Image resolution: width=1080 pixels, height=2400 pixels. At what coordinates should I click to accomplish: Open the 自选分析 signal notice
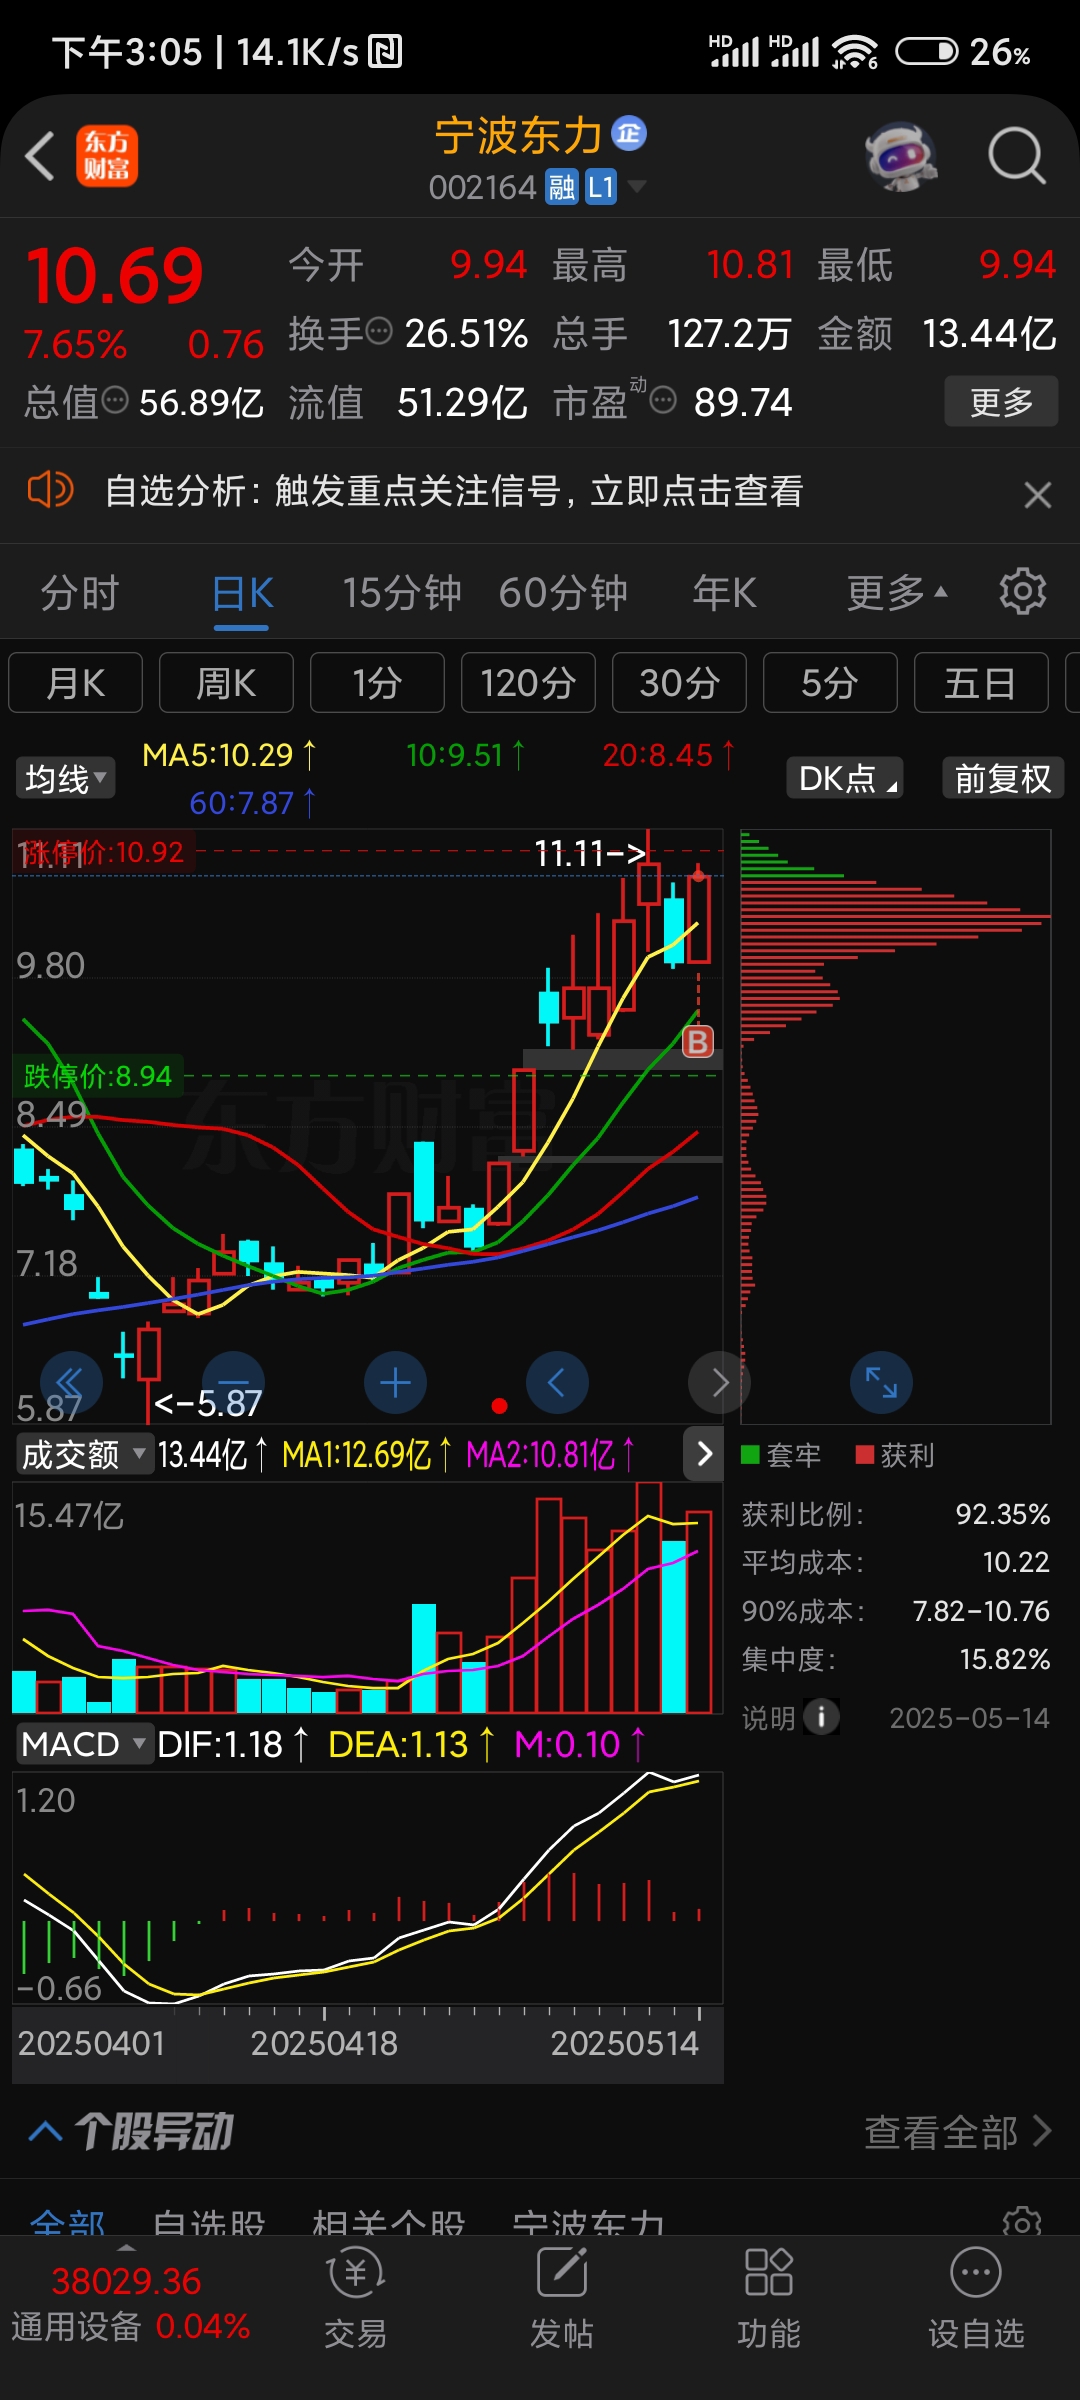[454, 491]
